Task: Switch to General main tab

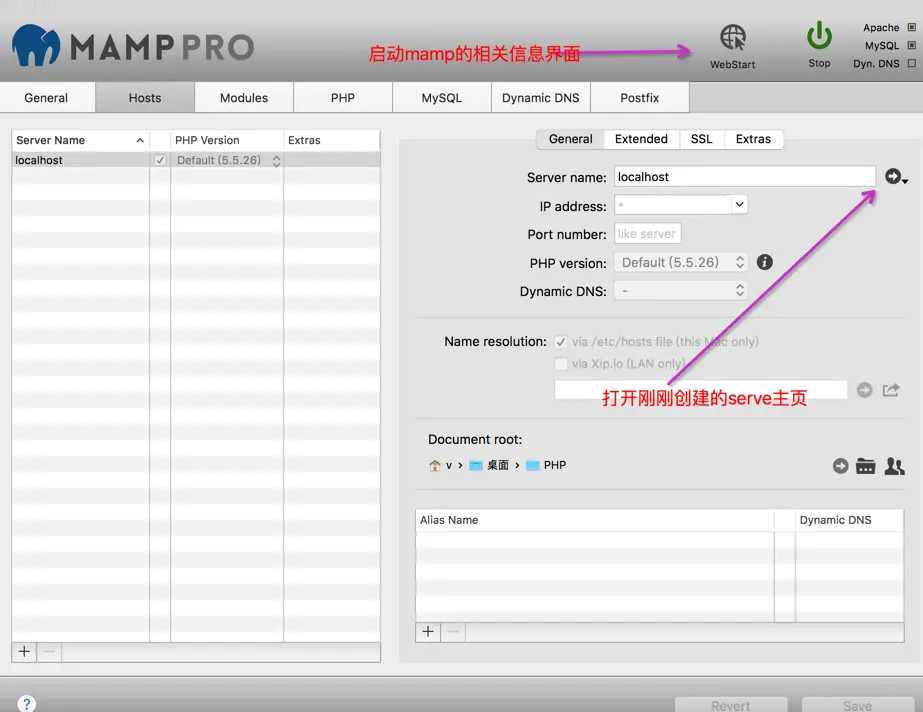Action: [x=46, y=98]
